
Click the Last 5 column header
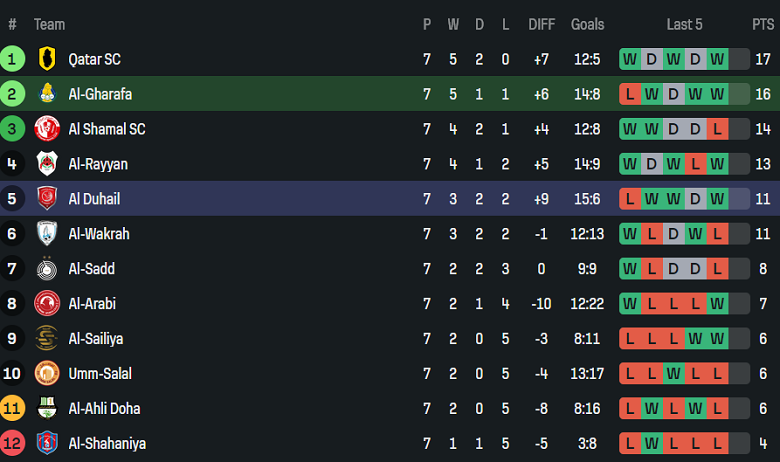[684, 24]
